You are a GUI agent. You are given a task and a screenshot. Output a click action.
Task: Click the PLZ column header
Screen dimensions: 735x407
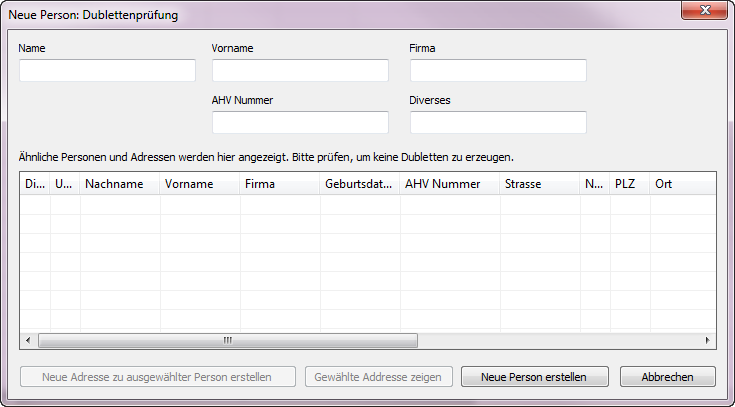point(629,184)
